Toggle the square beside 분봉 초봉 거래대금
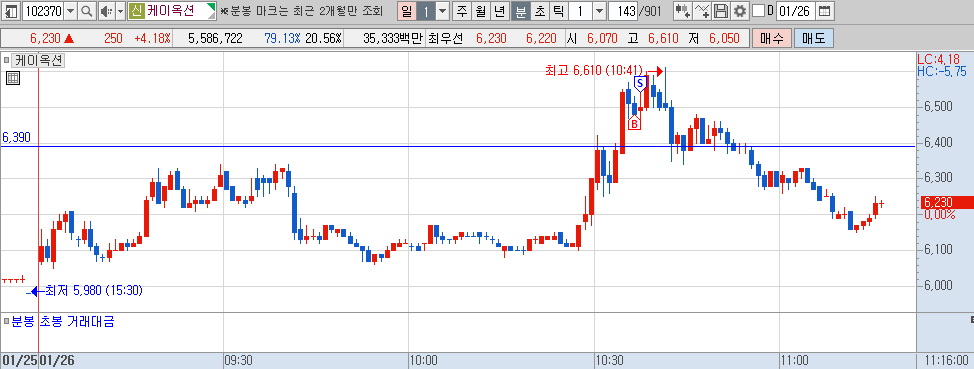974x369 pixels. (x=6, y=322)
